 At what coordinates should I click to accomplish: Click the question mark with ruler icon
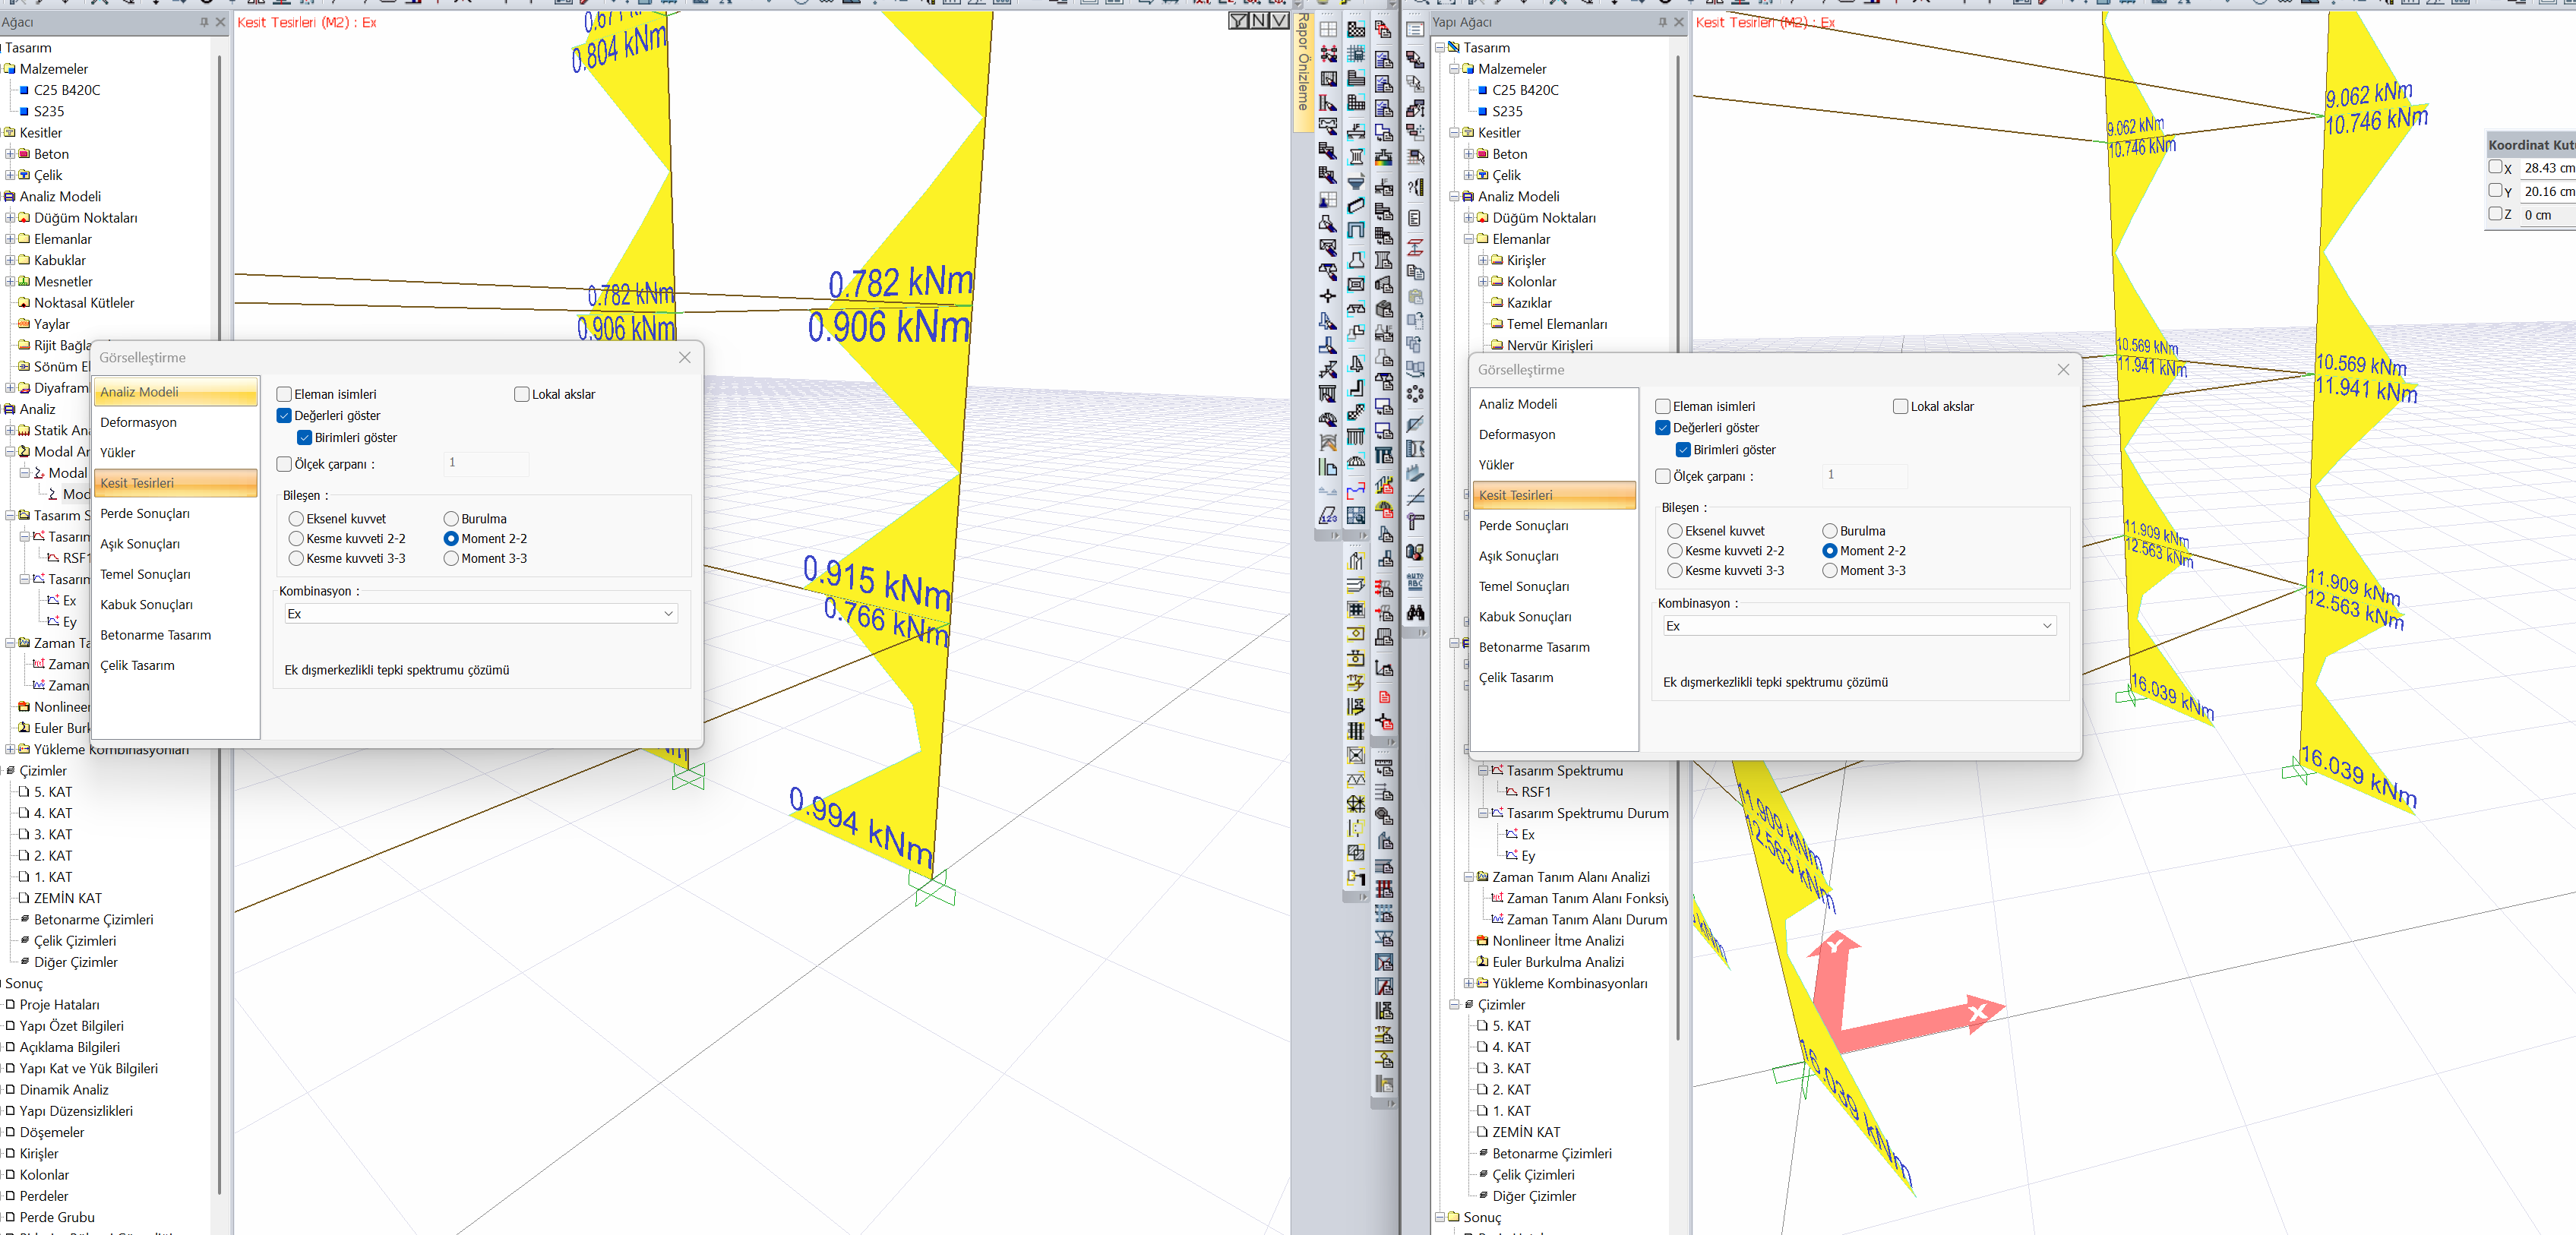(1415, 187)
